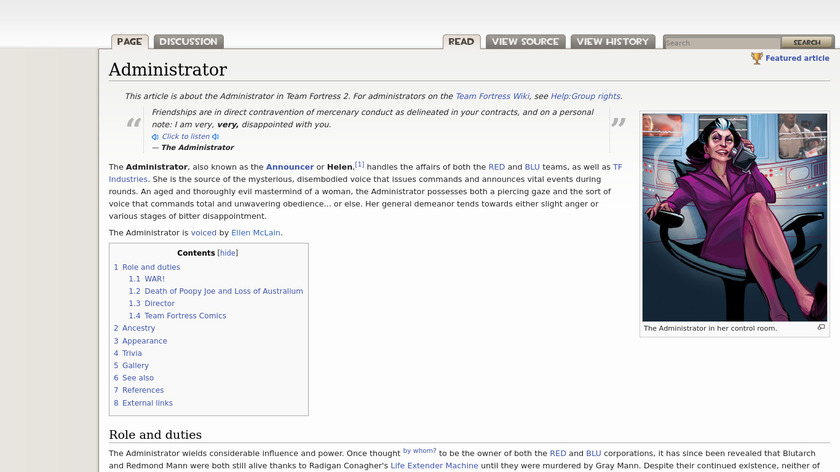The image size is (840, 472).
Task: Jump to 1.1 WAR! section
Action: [147, 279]
